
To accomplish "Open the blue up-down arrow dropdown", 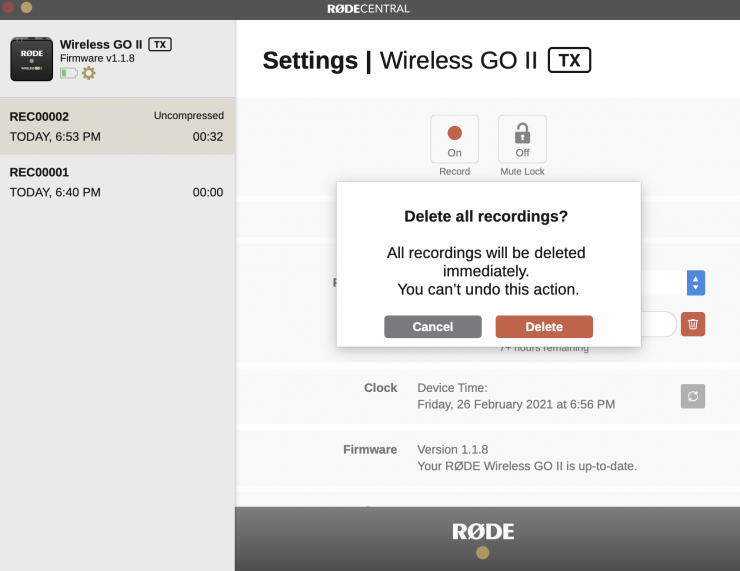I will click(x=696, y=283).
